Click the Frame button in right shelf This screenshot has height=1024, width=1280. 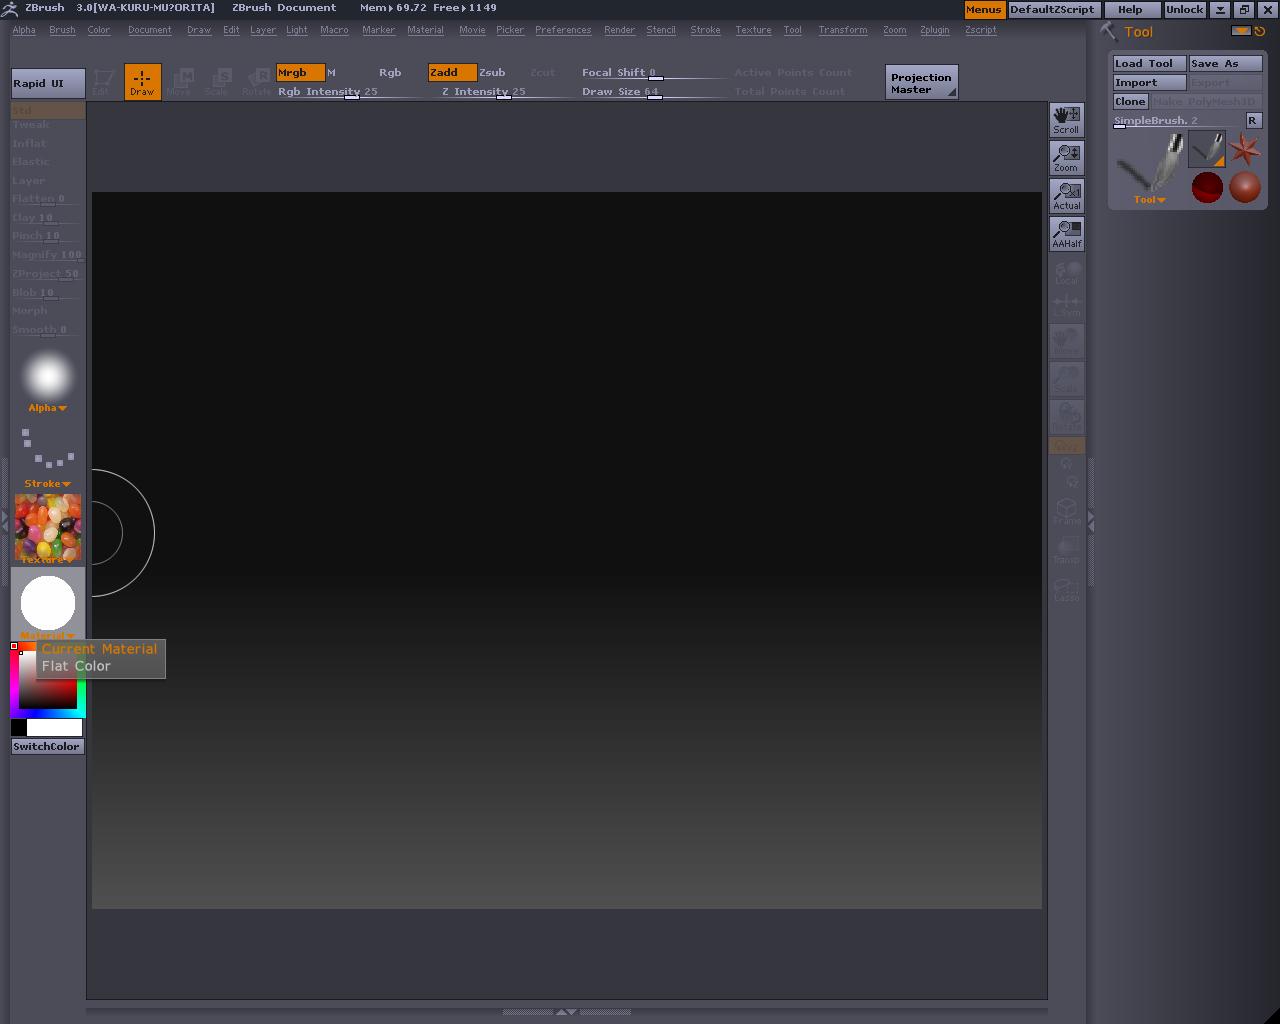(x=1066, y=512)
